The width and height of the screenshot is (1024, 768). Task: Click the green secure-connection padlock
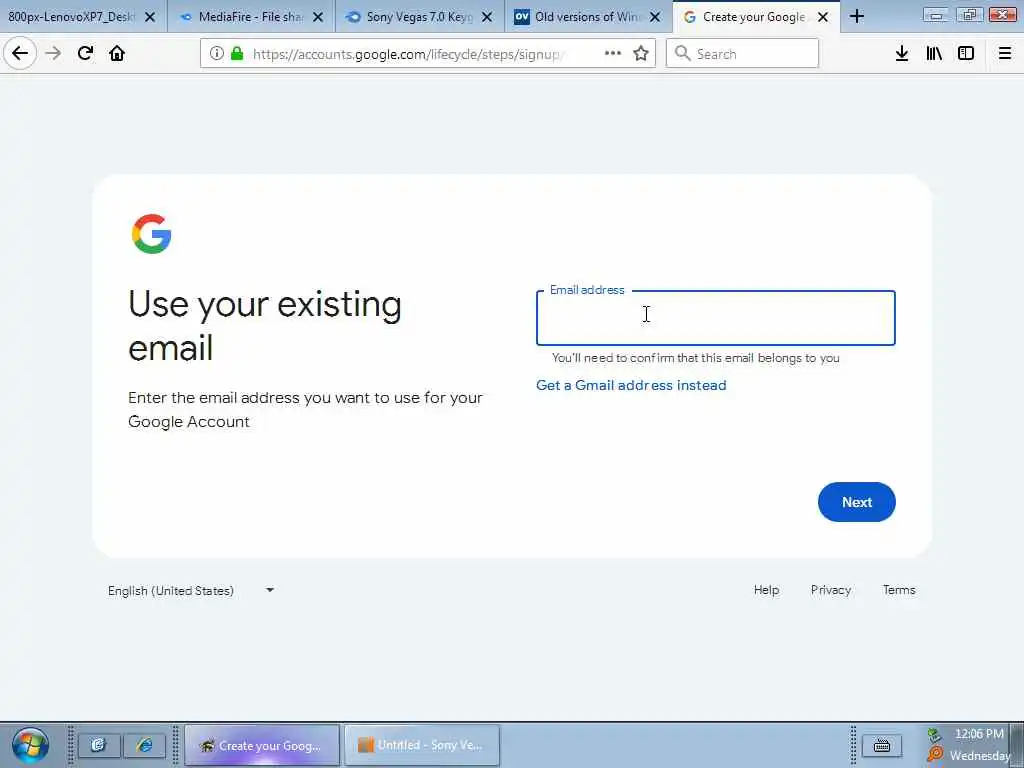pos(237,54)
